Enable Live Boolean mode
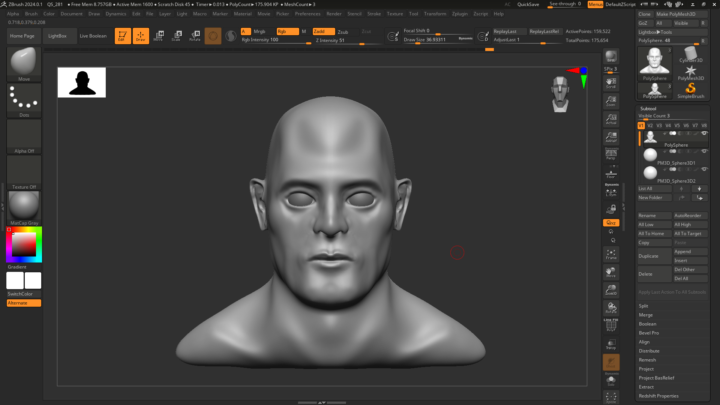720x405 pixels. pos(93,36)
